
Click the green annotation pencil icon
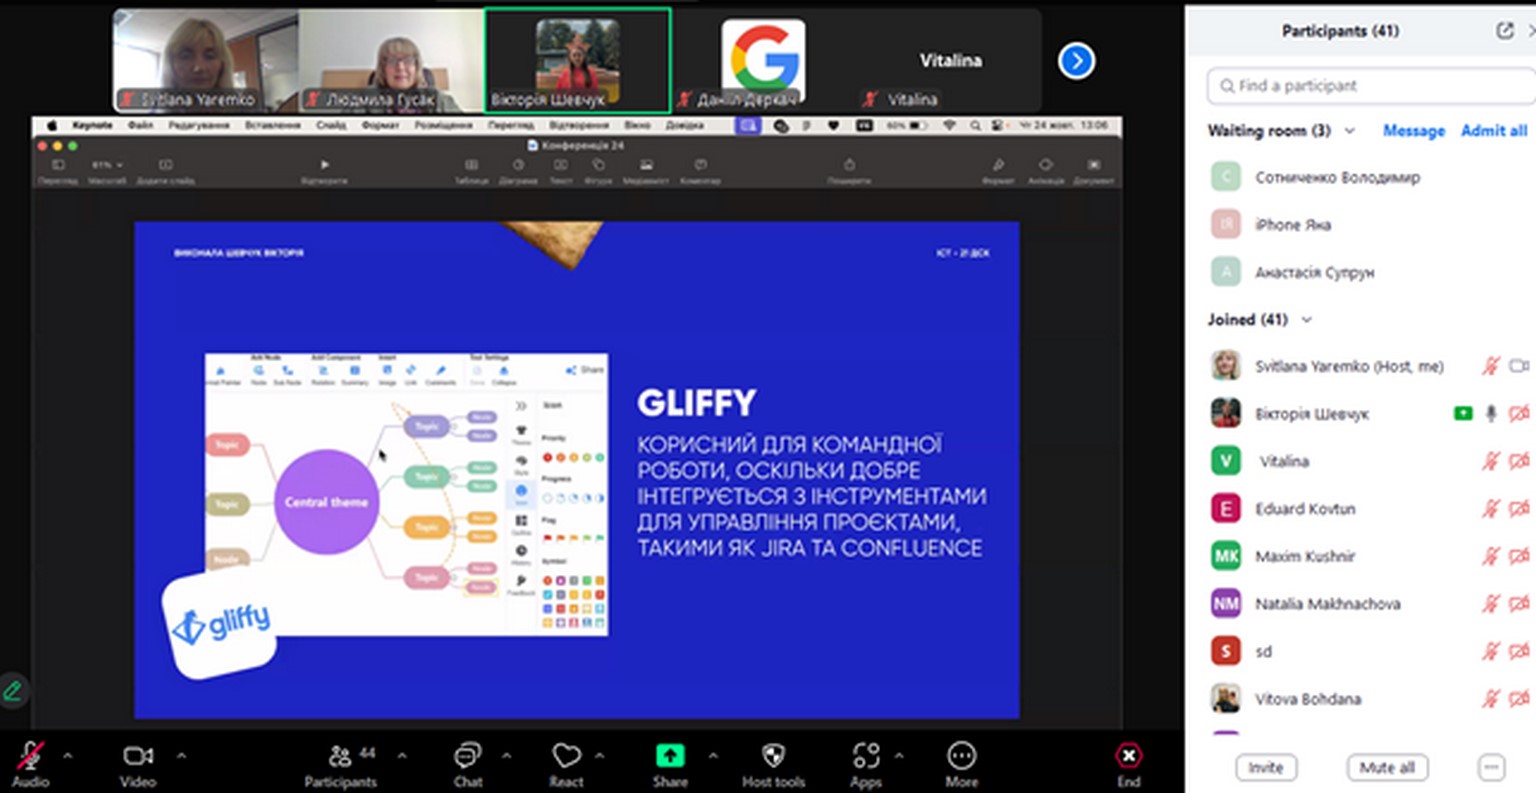point(13,690)
